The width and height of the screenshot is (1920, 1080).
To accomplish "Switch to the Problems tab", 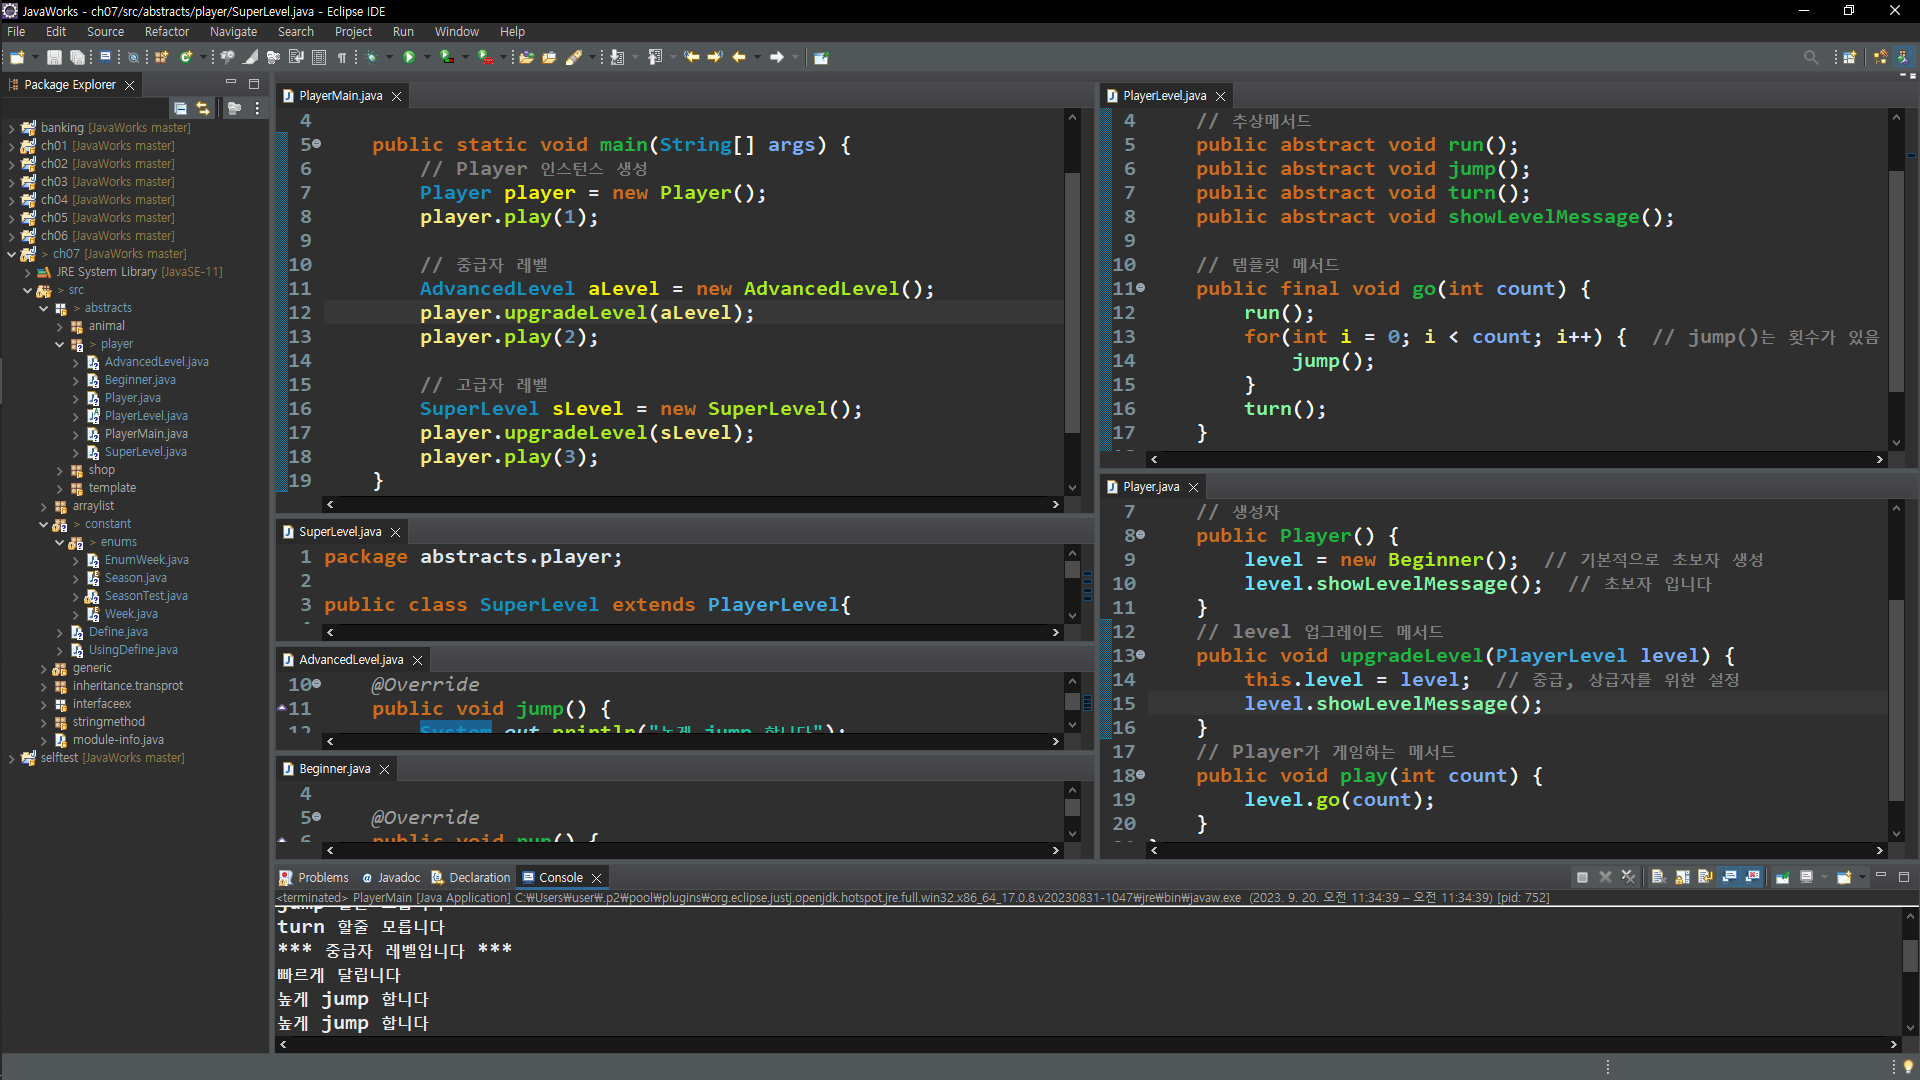I will [x=322, y=878].
